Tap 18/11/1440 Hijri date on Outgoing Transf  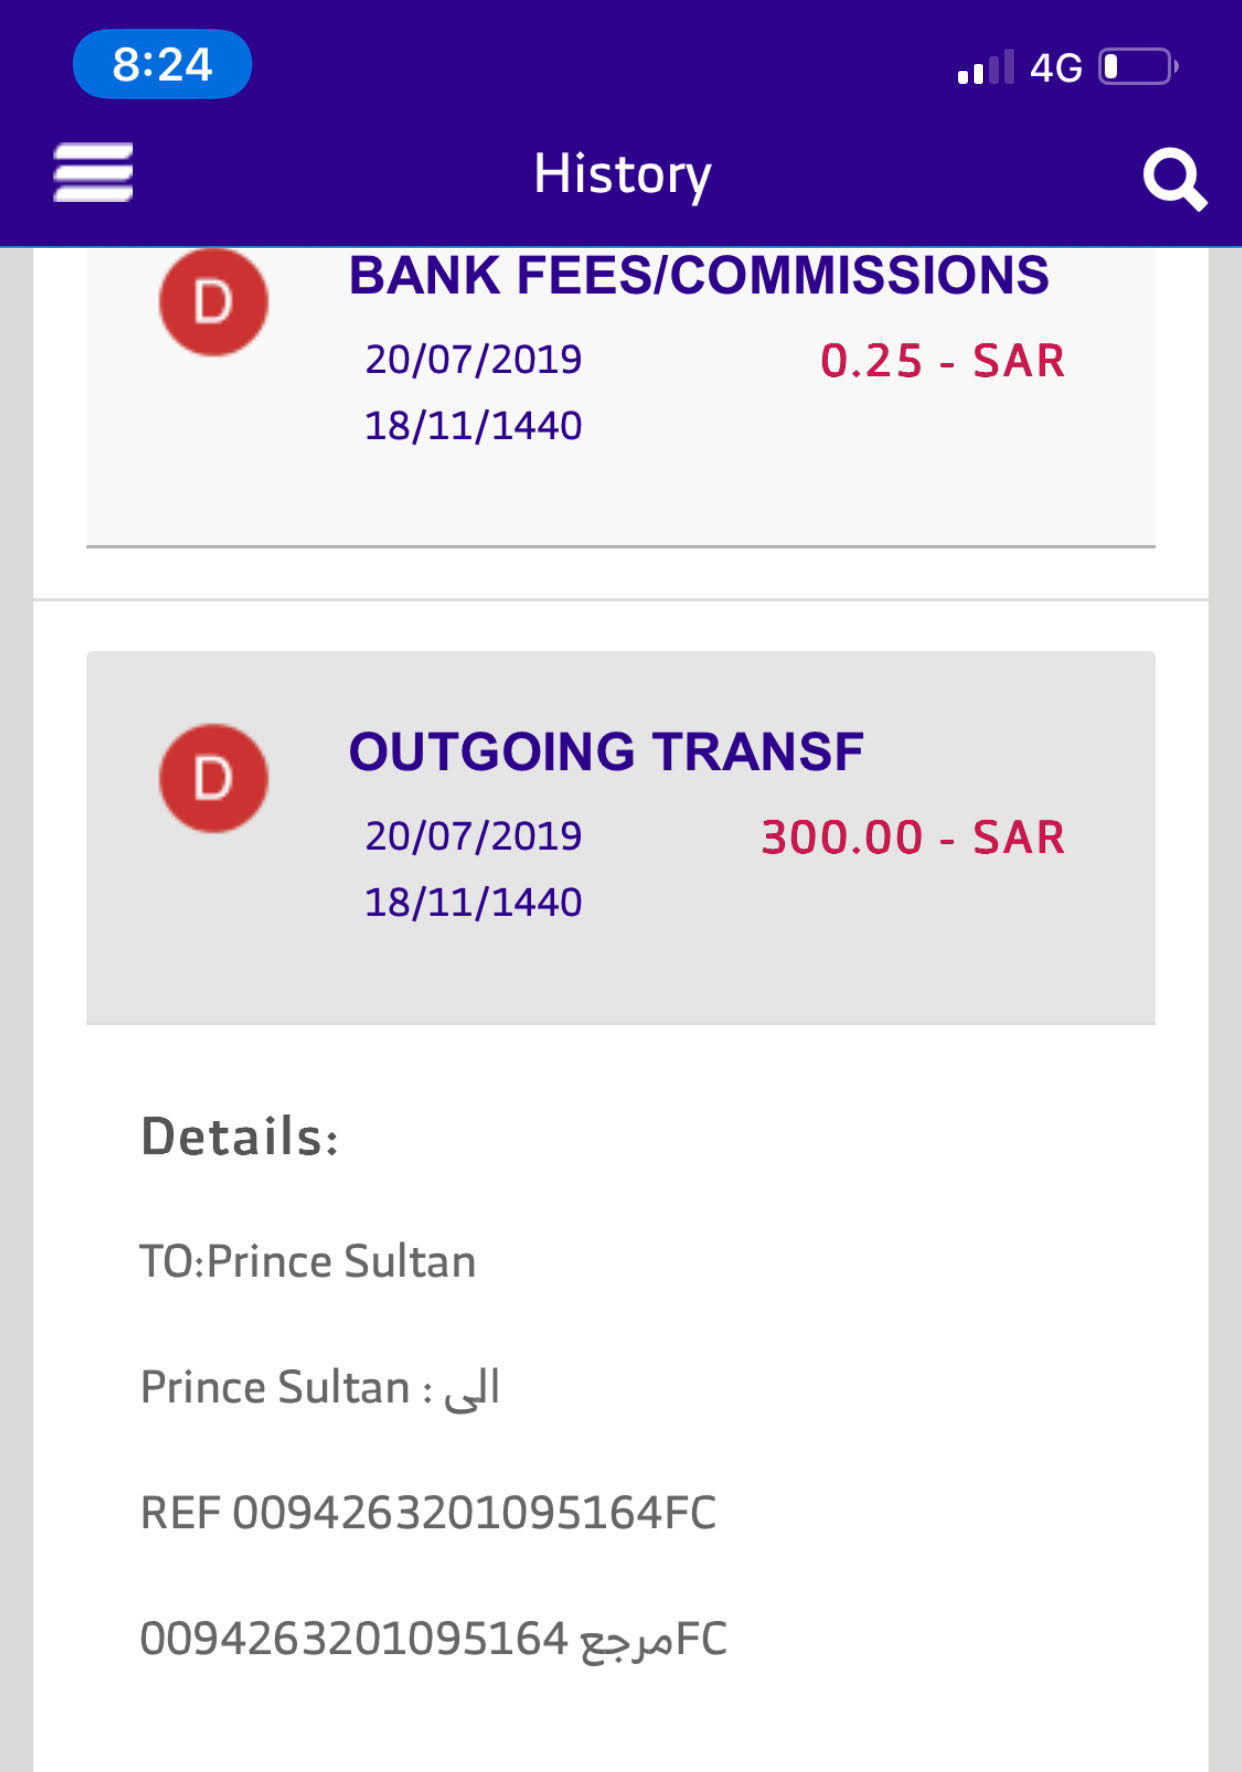tap(473, 902)
